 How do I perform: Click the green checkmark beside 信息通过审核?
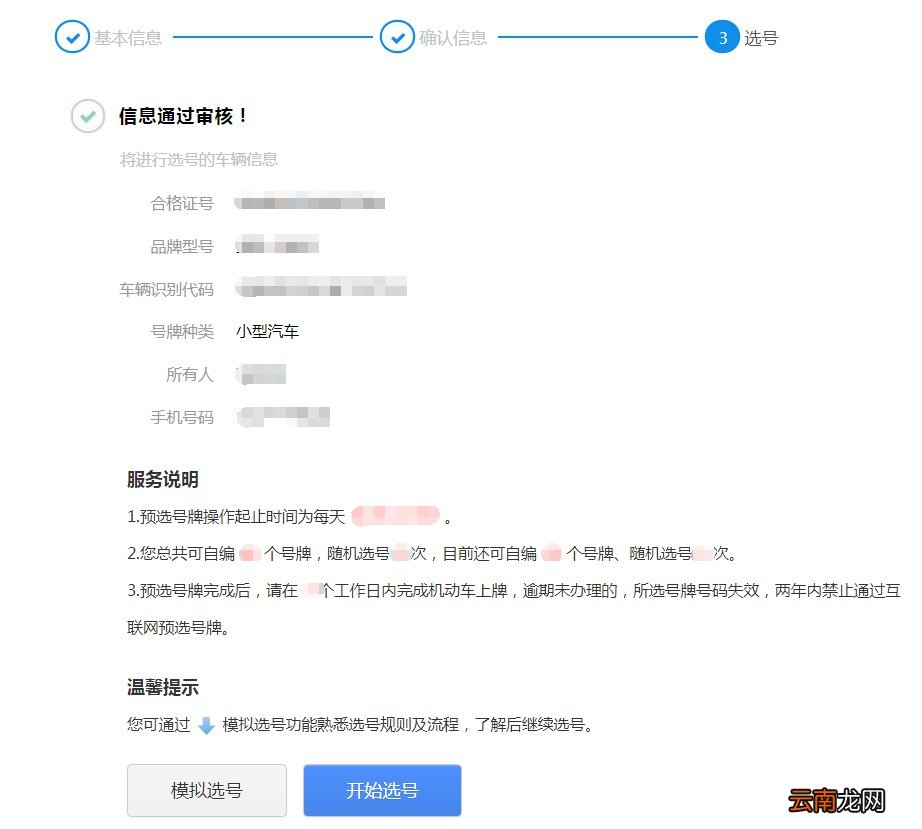(88, 116)
